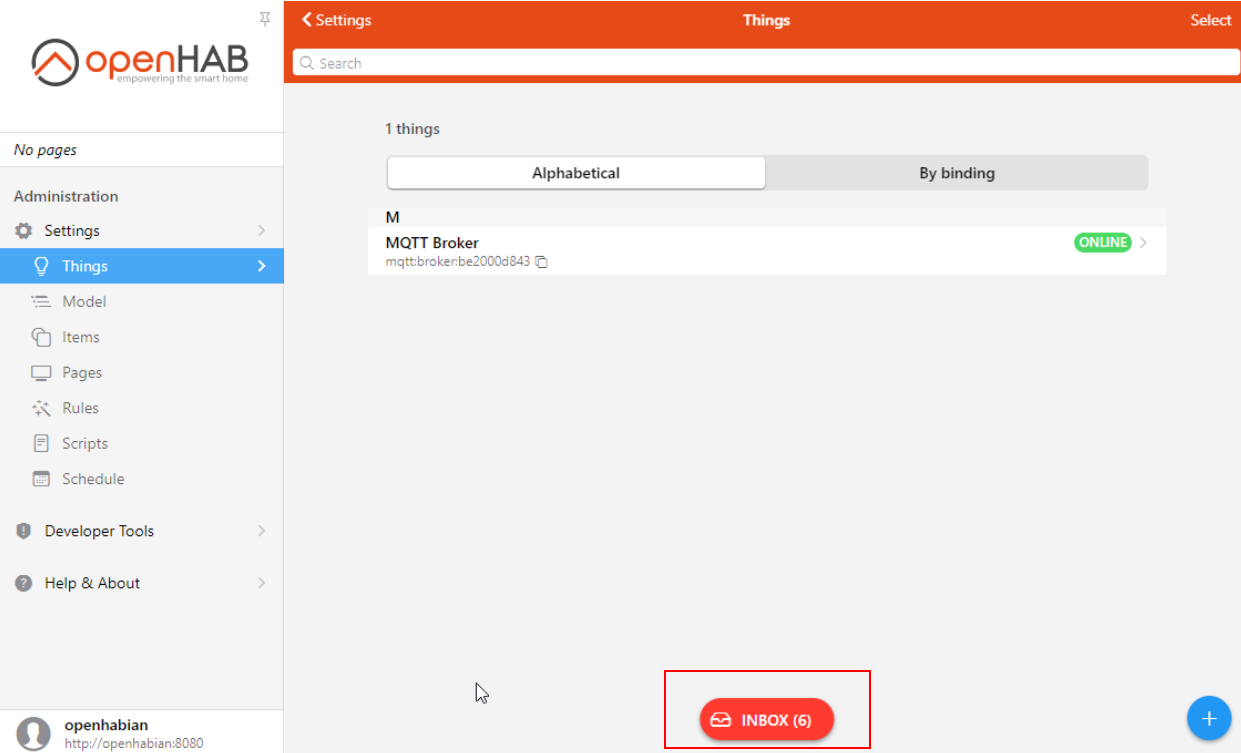Click the pin icon above the sidebar
This screenshot has width=1241, height=753.
point(265,19)
